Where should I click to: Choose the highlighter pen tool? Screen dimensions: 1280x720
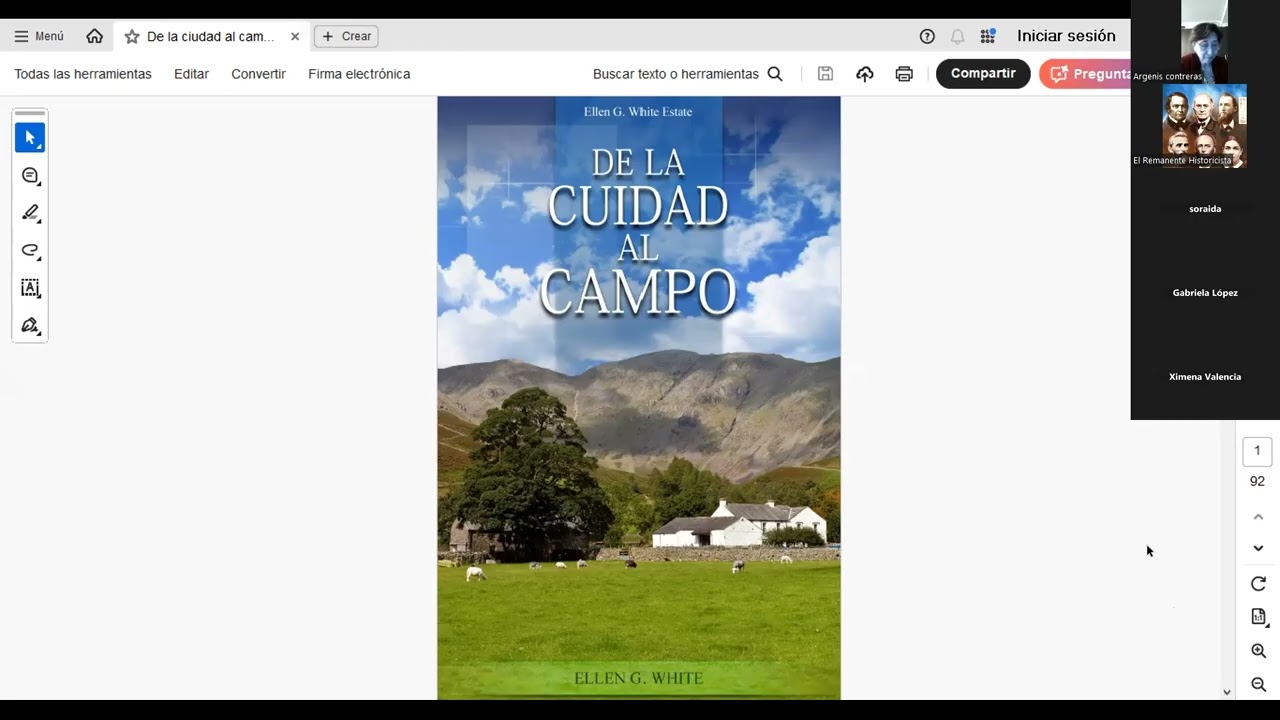30,213
